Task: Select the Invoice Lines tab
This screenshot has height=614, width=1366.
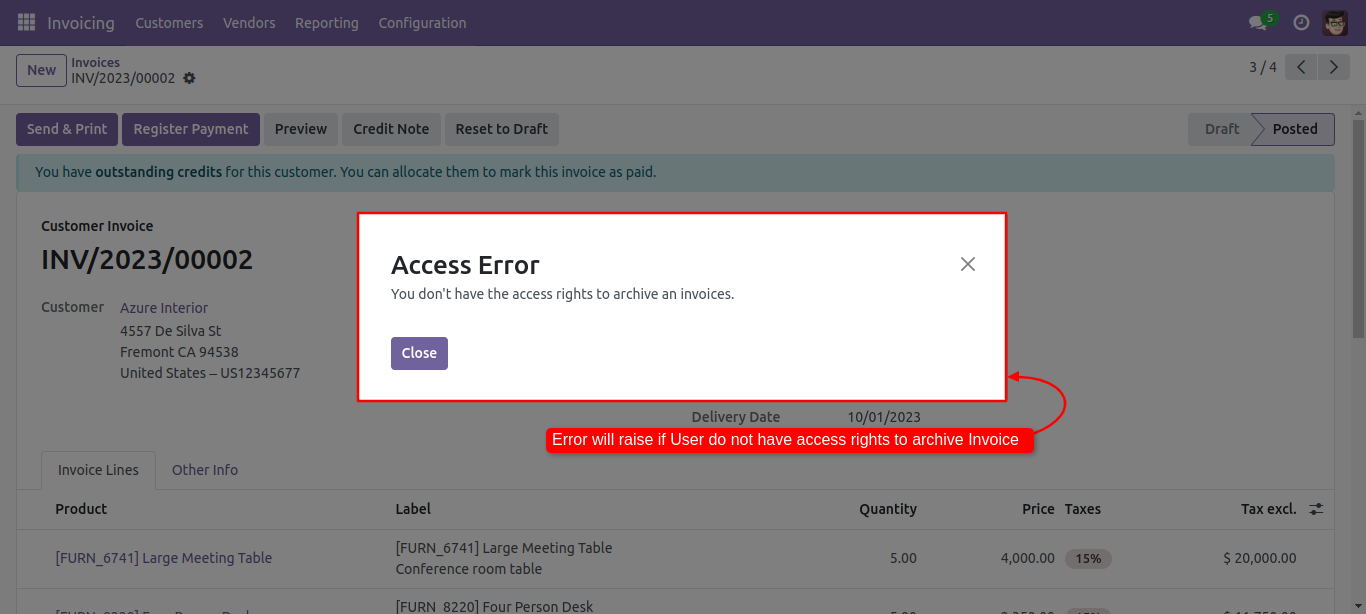Action: tap(98, 470)
